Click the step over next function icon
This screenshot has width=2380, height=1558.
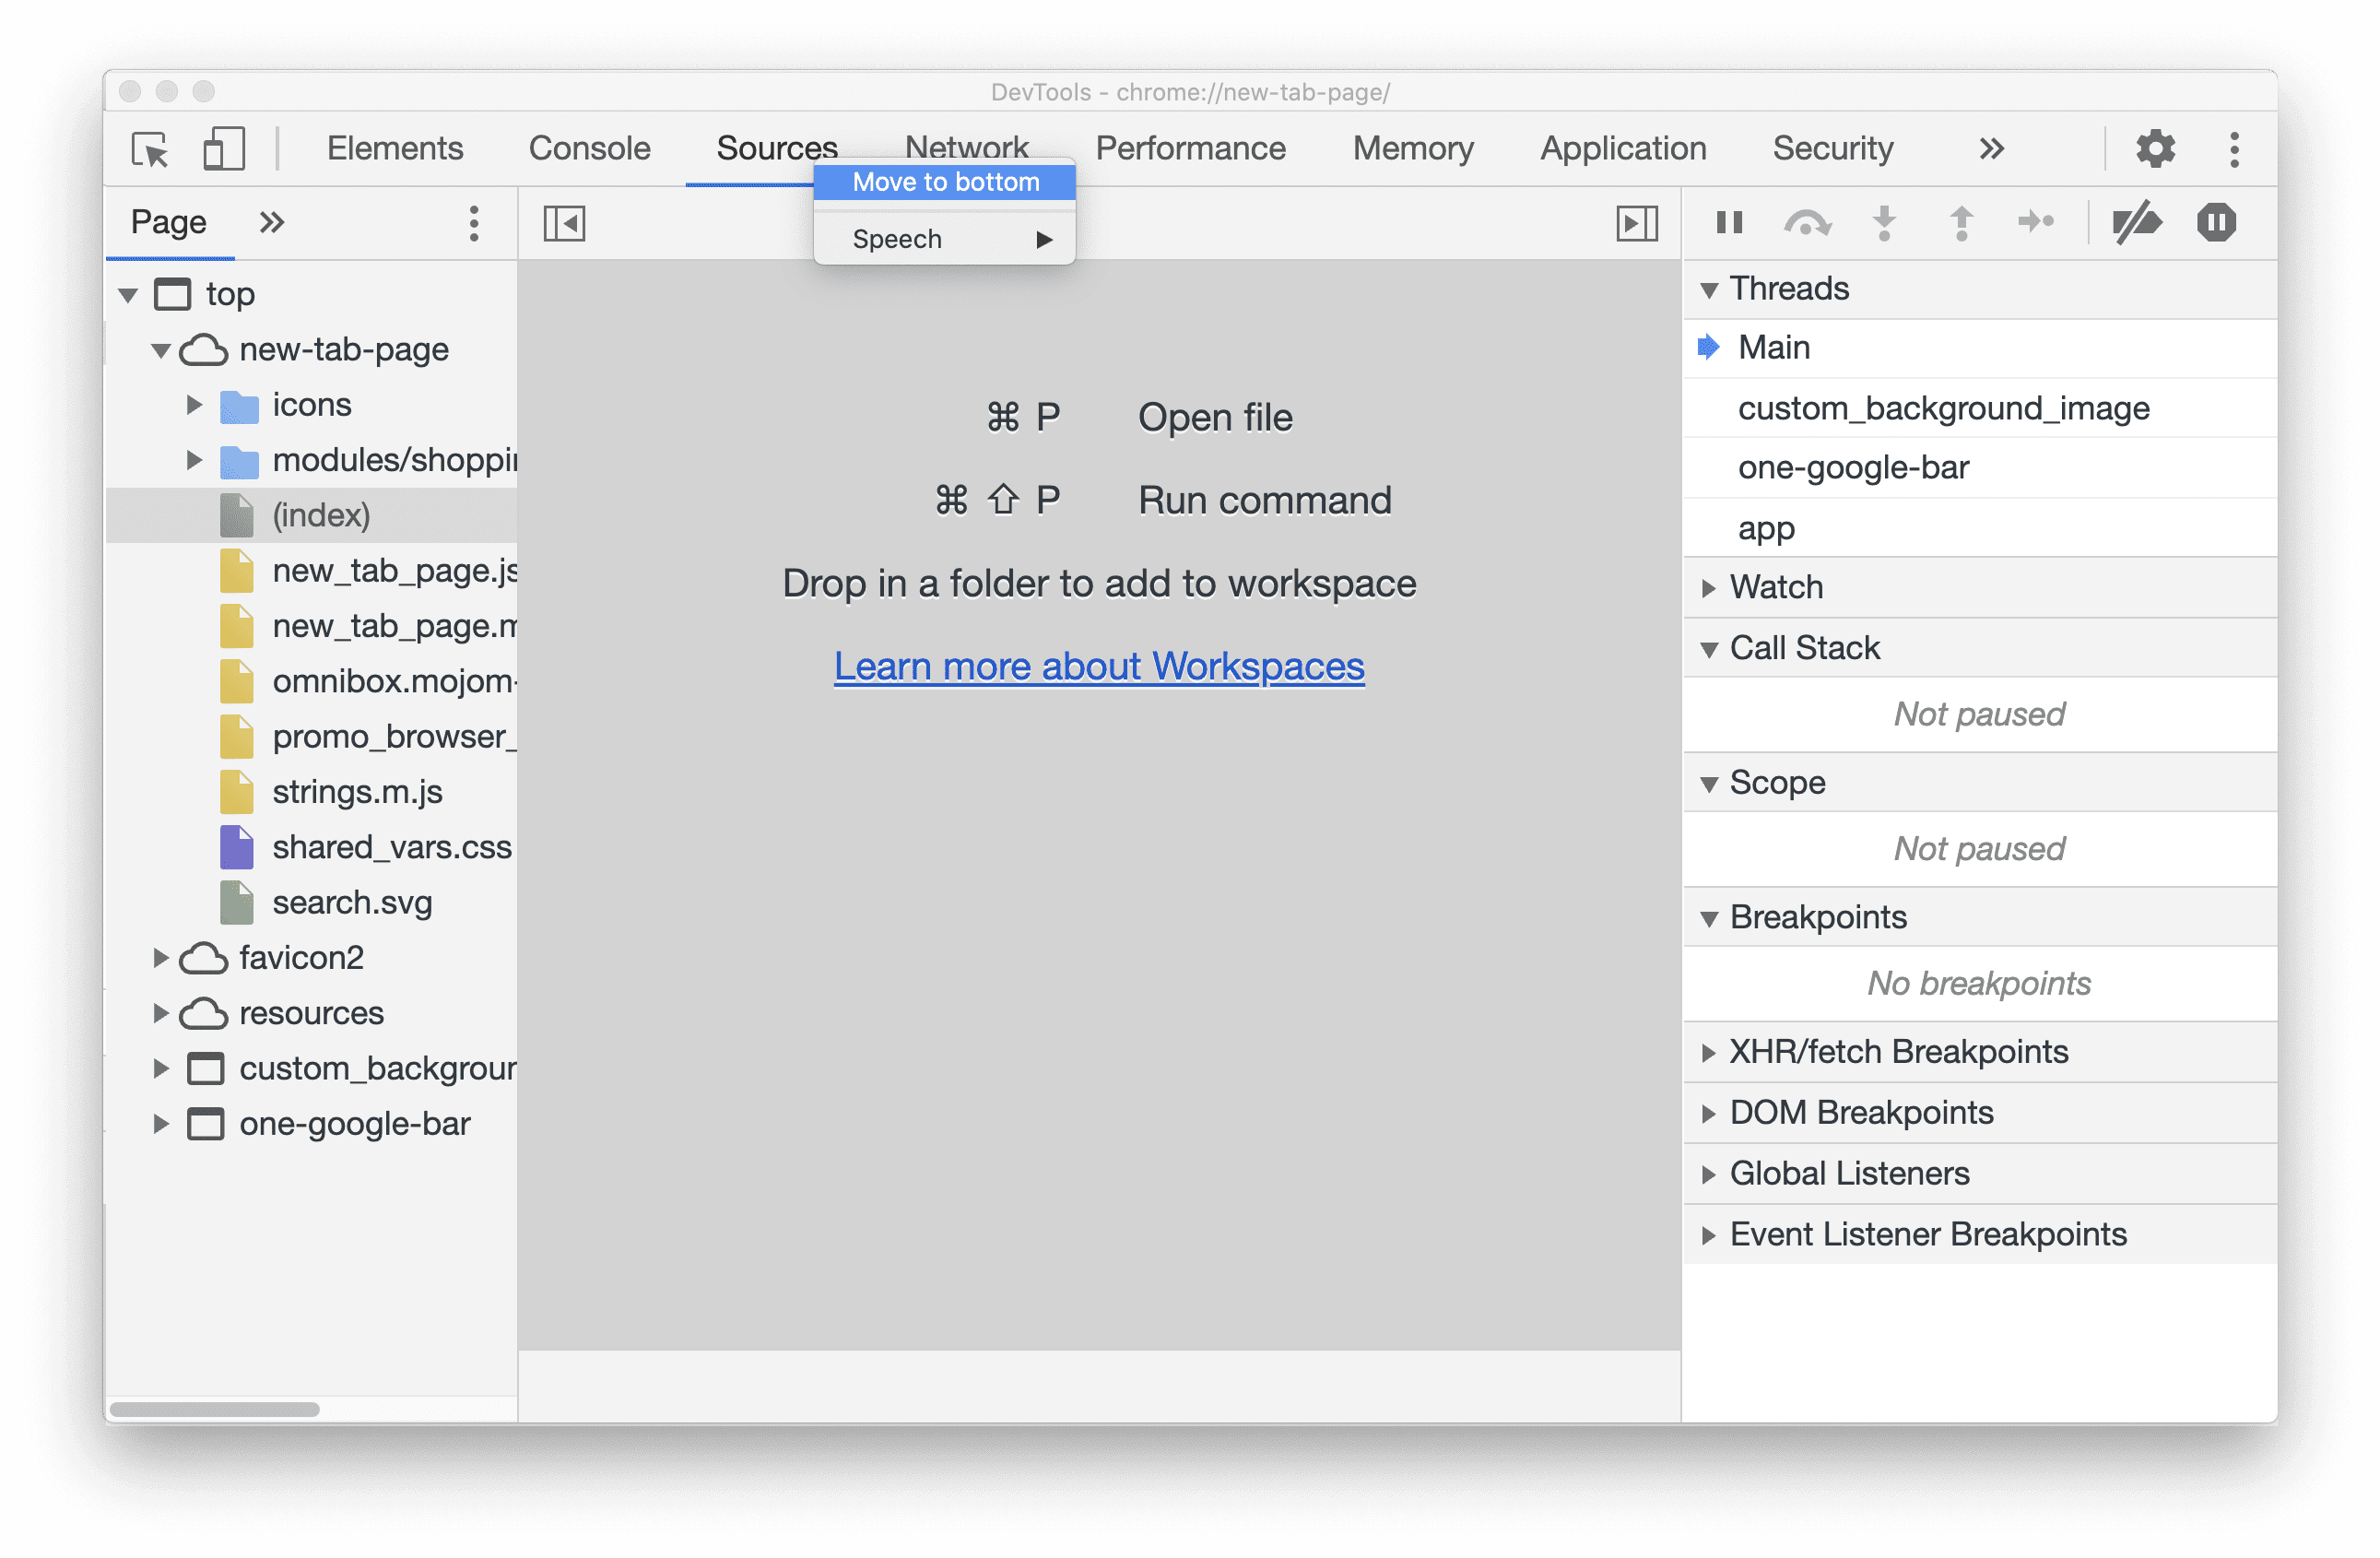coord(1807,221)
